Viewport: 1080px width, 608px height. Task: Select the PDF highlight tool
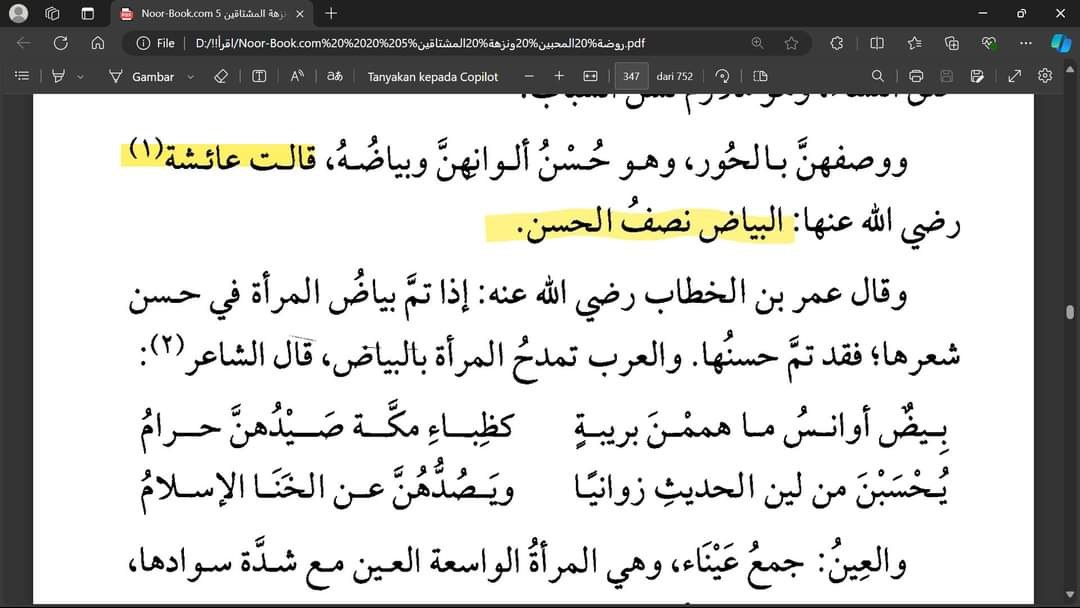pos(59,76)
